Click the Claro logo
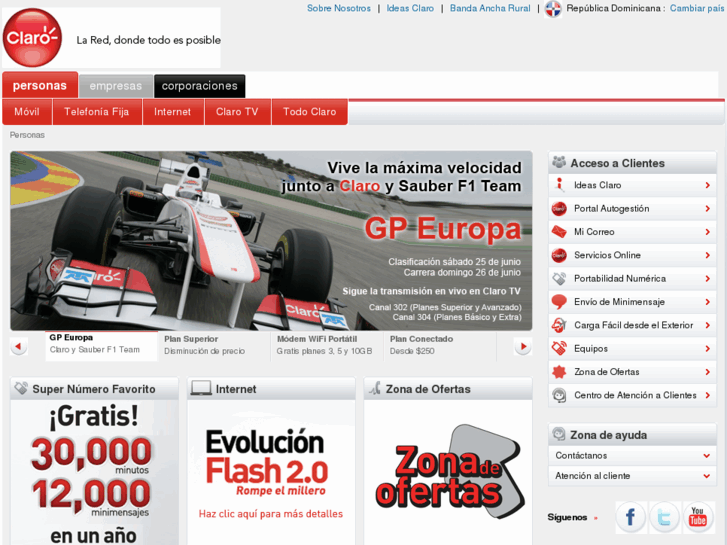Screen dimensions: 727x545 click(x=32, y=38)
